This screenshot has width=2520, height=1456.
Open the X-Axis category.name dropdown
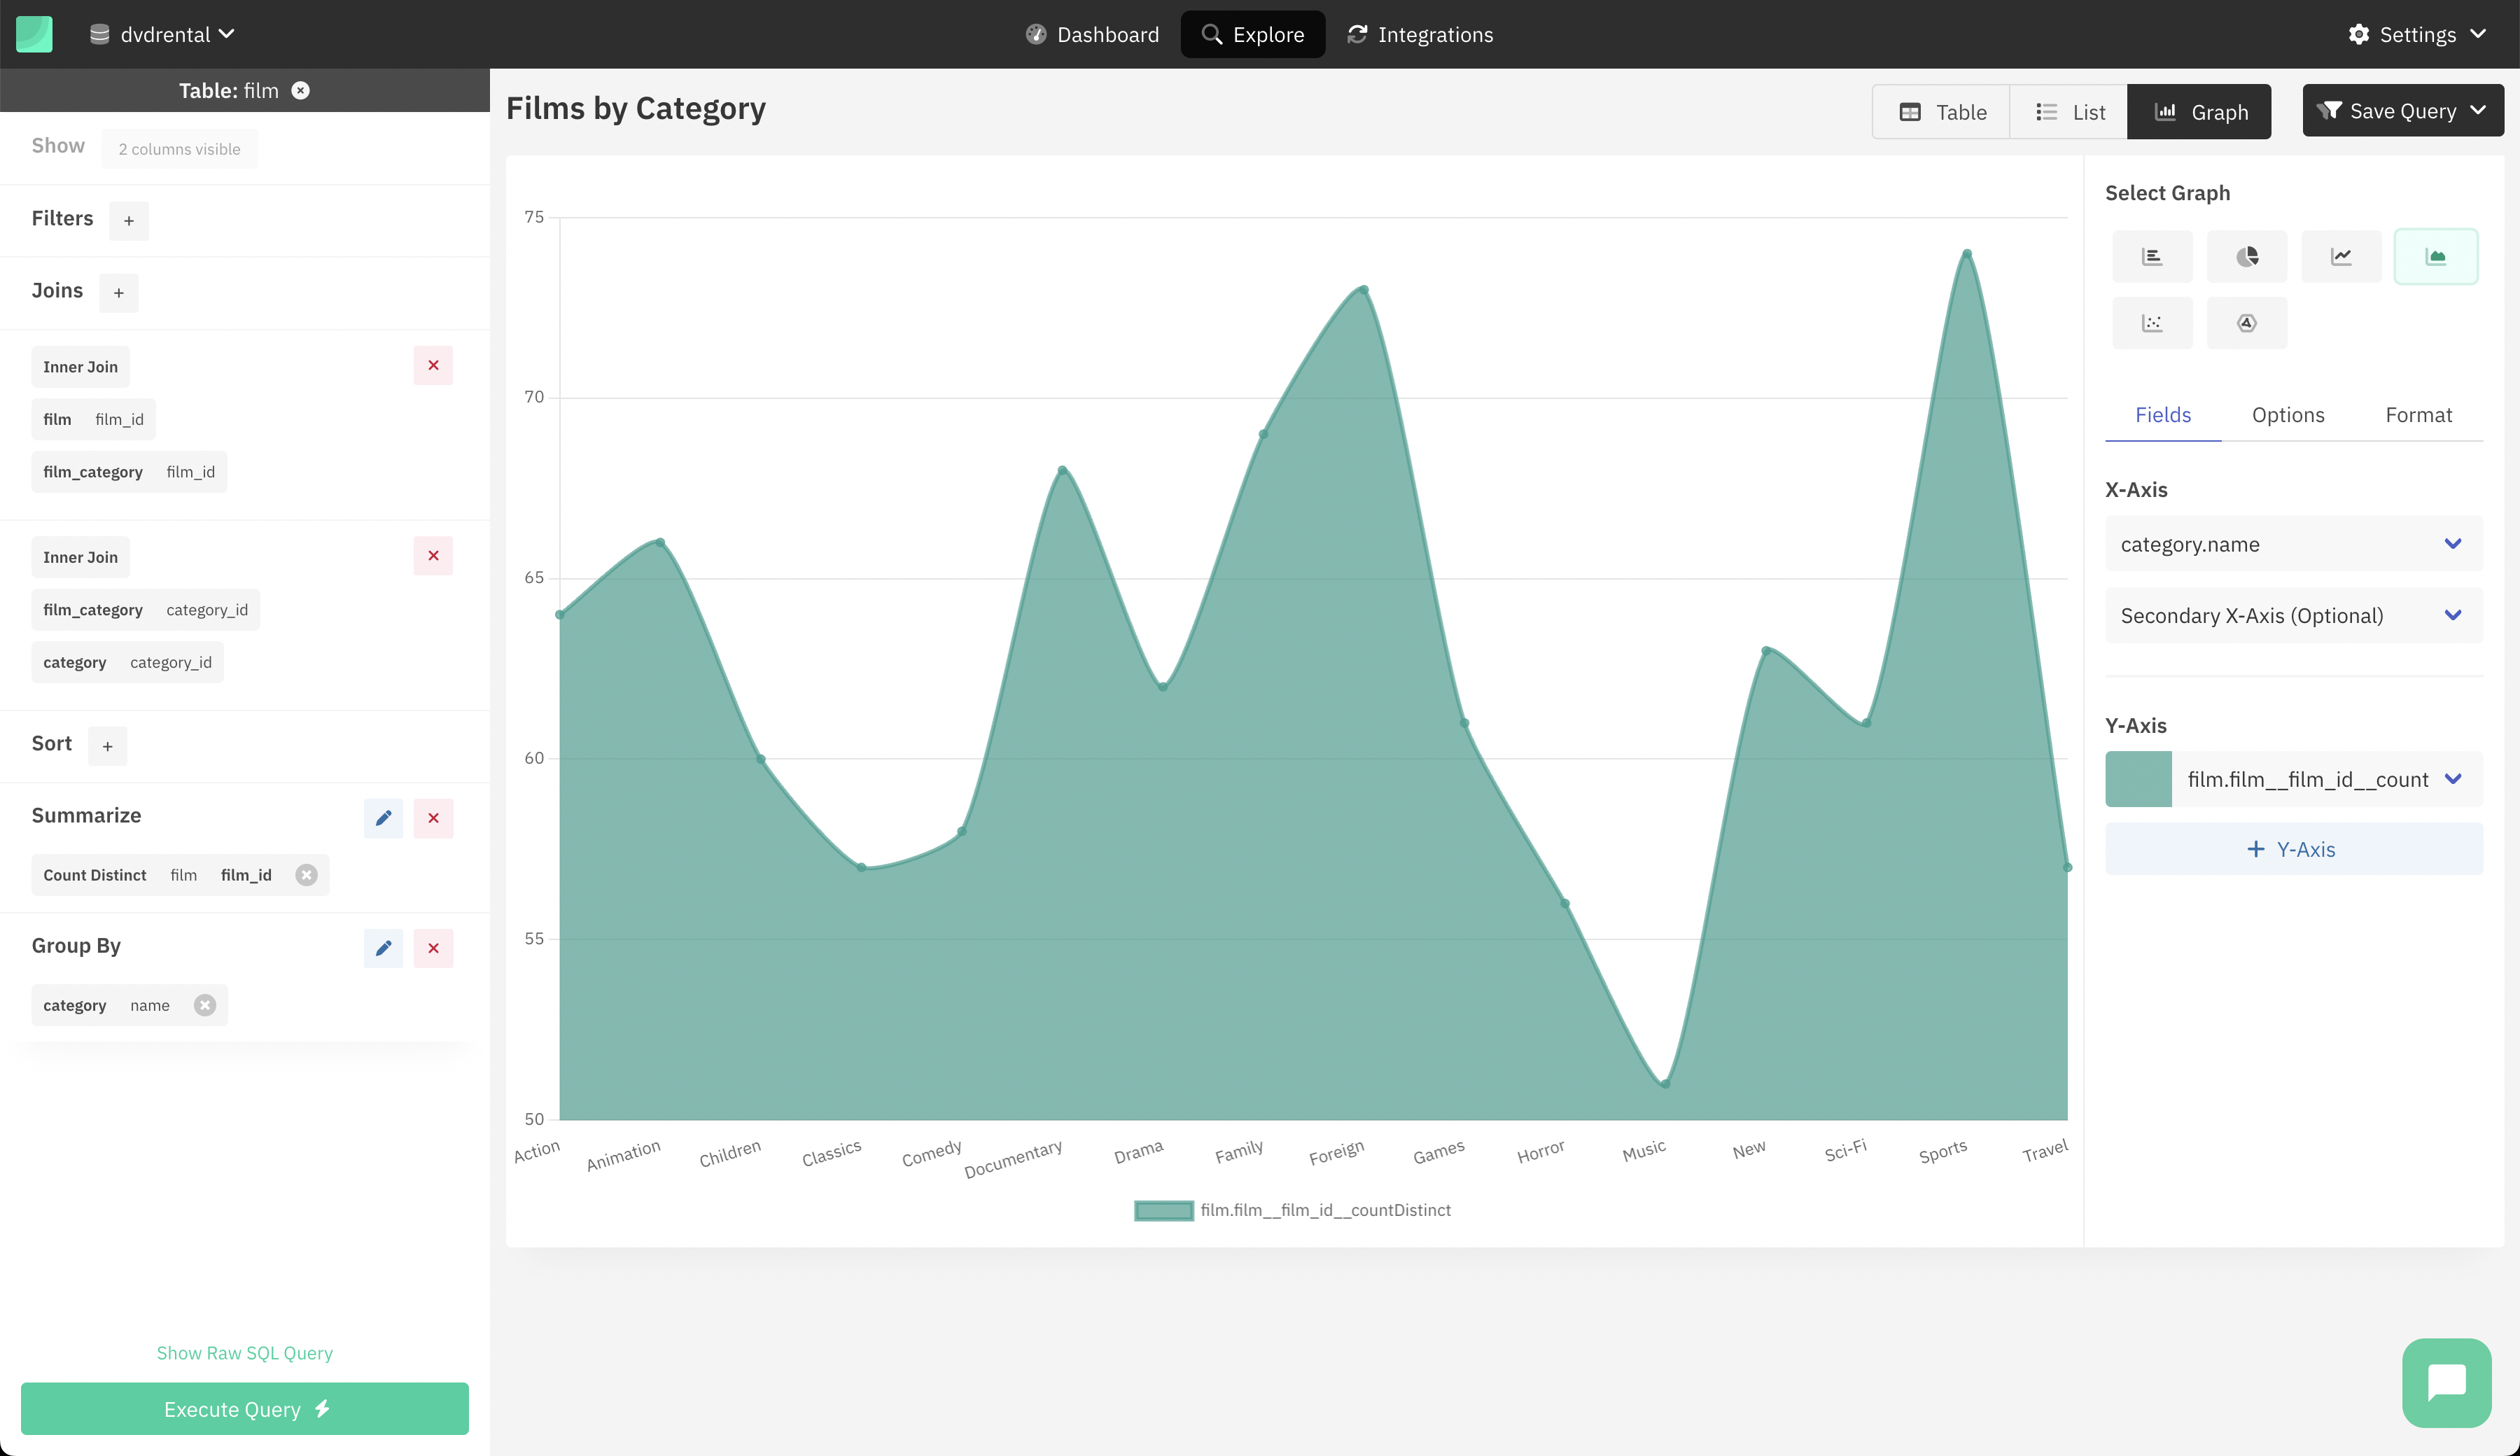pos(2294,544)
